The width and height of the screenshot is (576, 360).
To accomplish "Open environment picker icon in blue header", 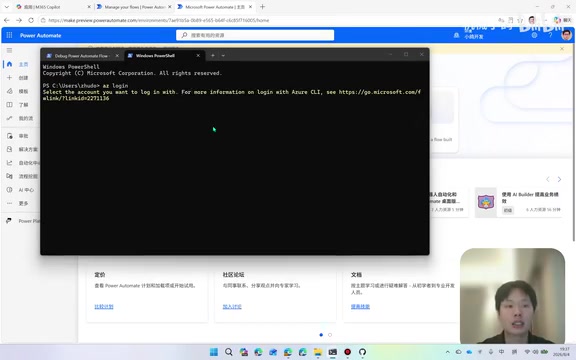I will tap(456, 35).
